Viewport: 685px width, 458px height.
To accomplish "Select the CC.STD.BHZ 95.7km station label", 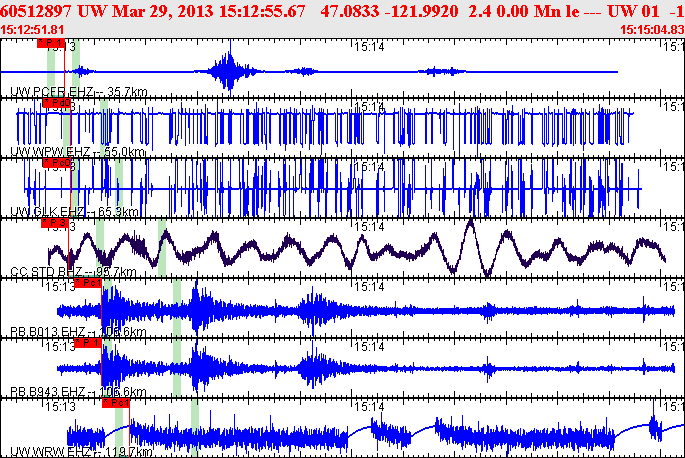I will [x=73, y=271].
